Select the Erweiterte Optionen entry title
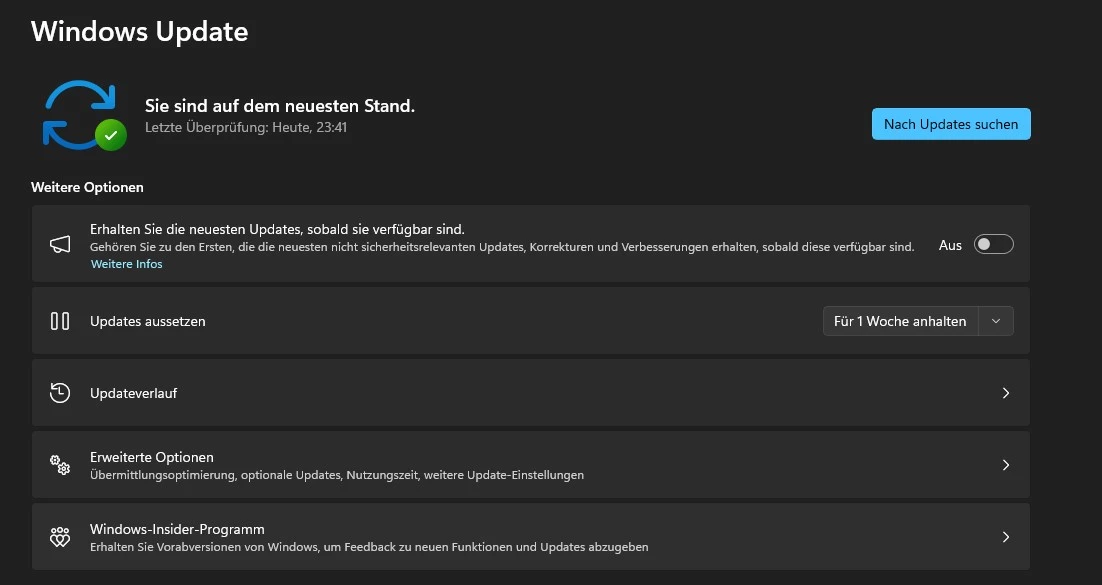The image size is (1102, 585). pyautogui.click(x=152, y=457)
